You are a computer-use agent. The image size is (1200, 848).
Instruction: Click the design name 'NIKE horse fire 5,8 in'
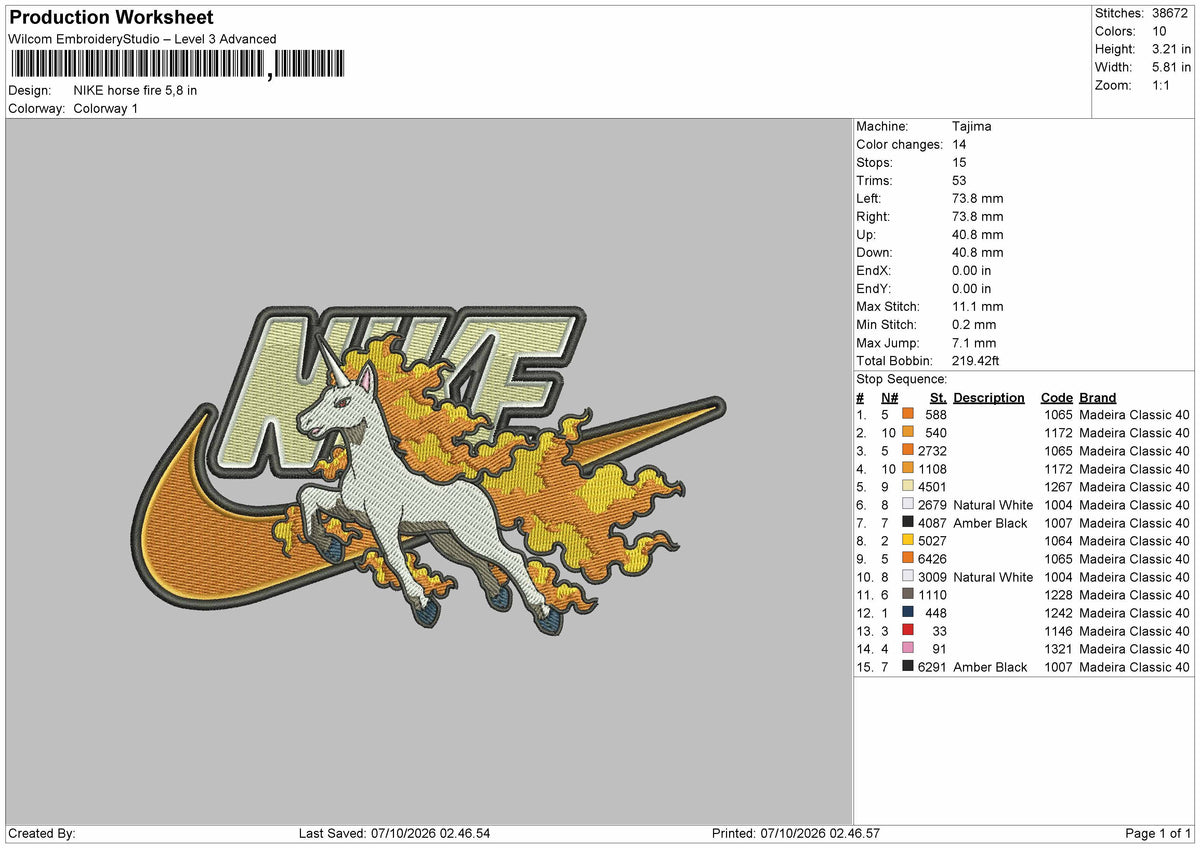(x=135, y=90)
